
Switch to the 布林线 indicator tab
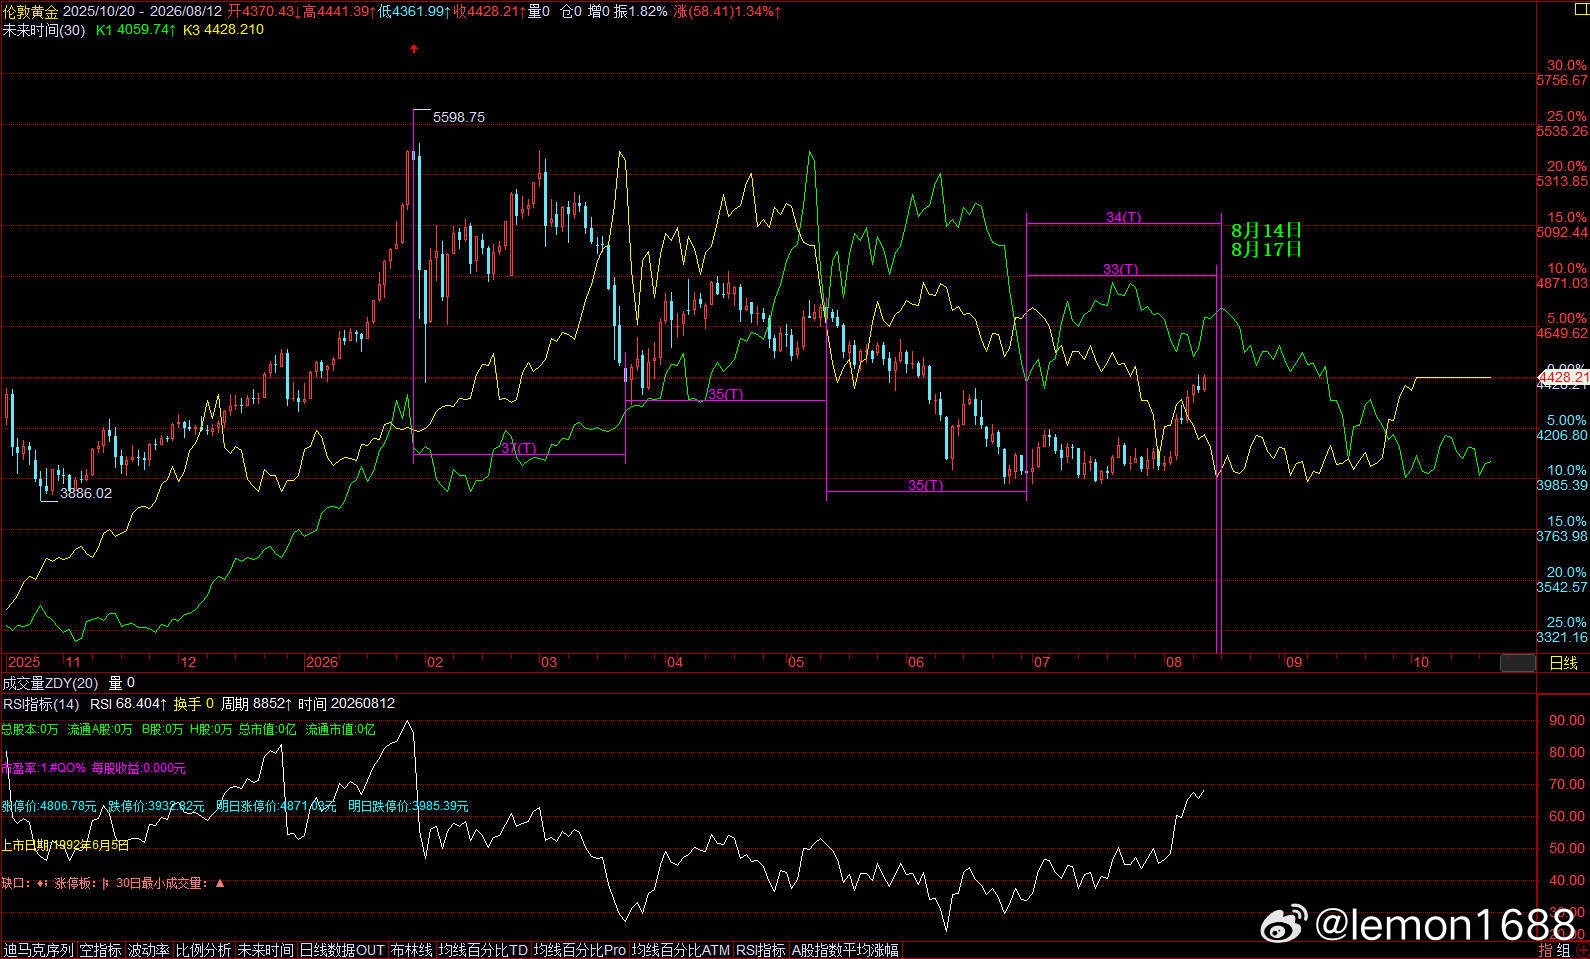[x=411, y=950]
